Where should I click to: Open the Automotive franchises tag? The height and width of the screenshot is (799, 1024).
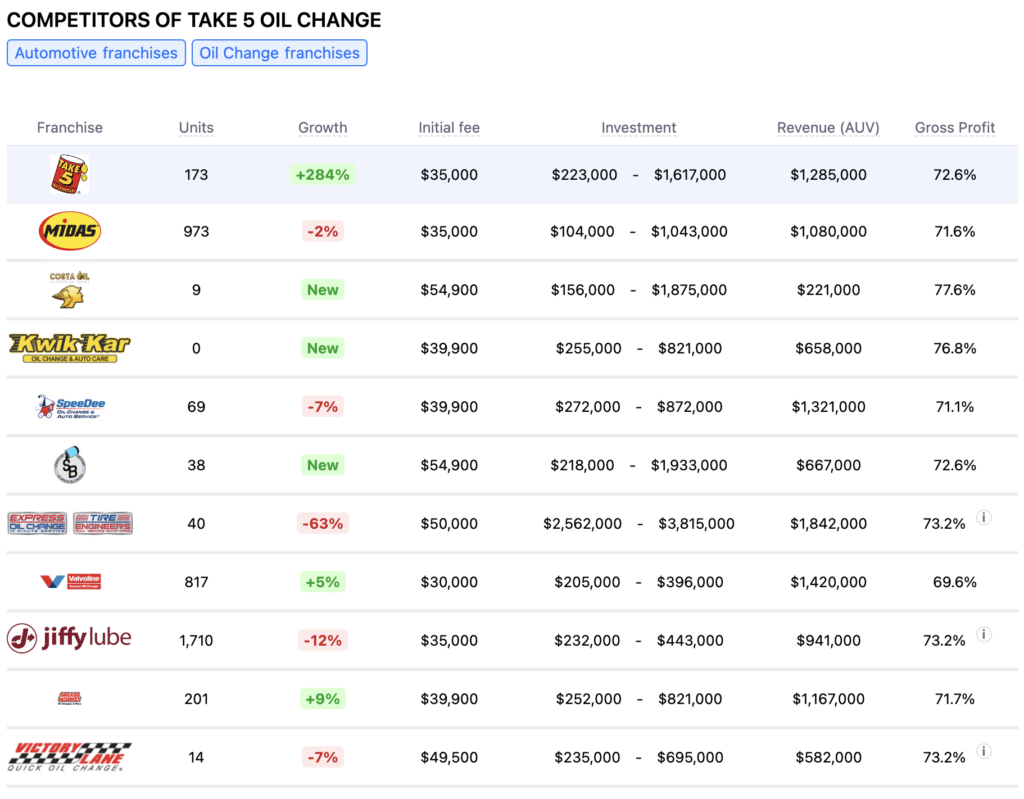[96, 53]
